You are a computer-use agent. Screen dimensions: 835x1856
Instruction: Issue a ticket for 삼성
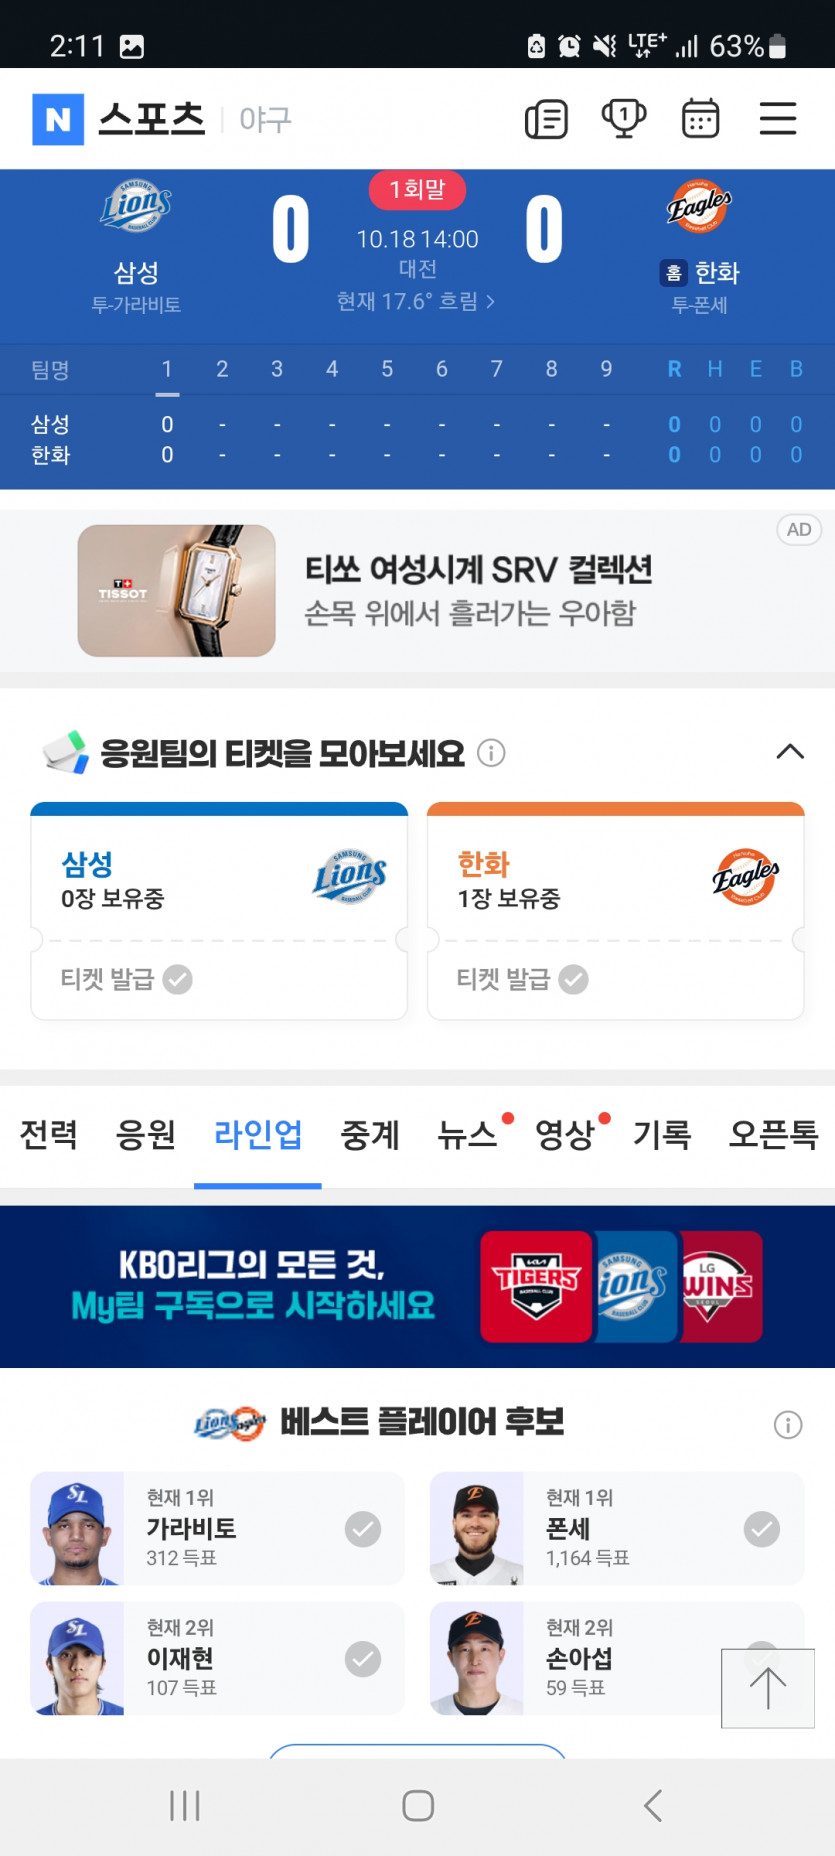pyautogui.click(x=126, y=979)
